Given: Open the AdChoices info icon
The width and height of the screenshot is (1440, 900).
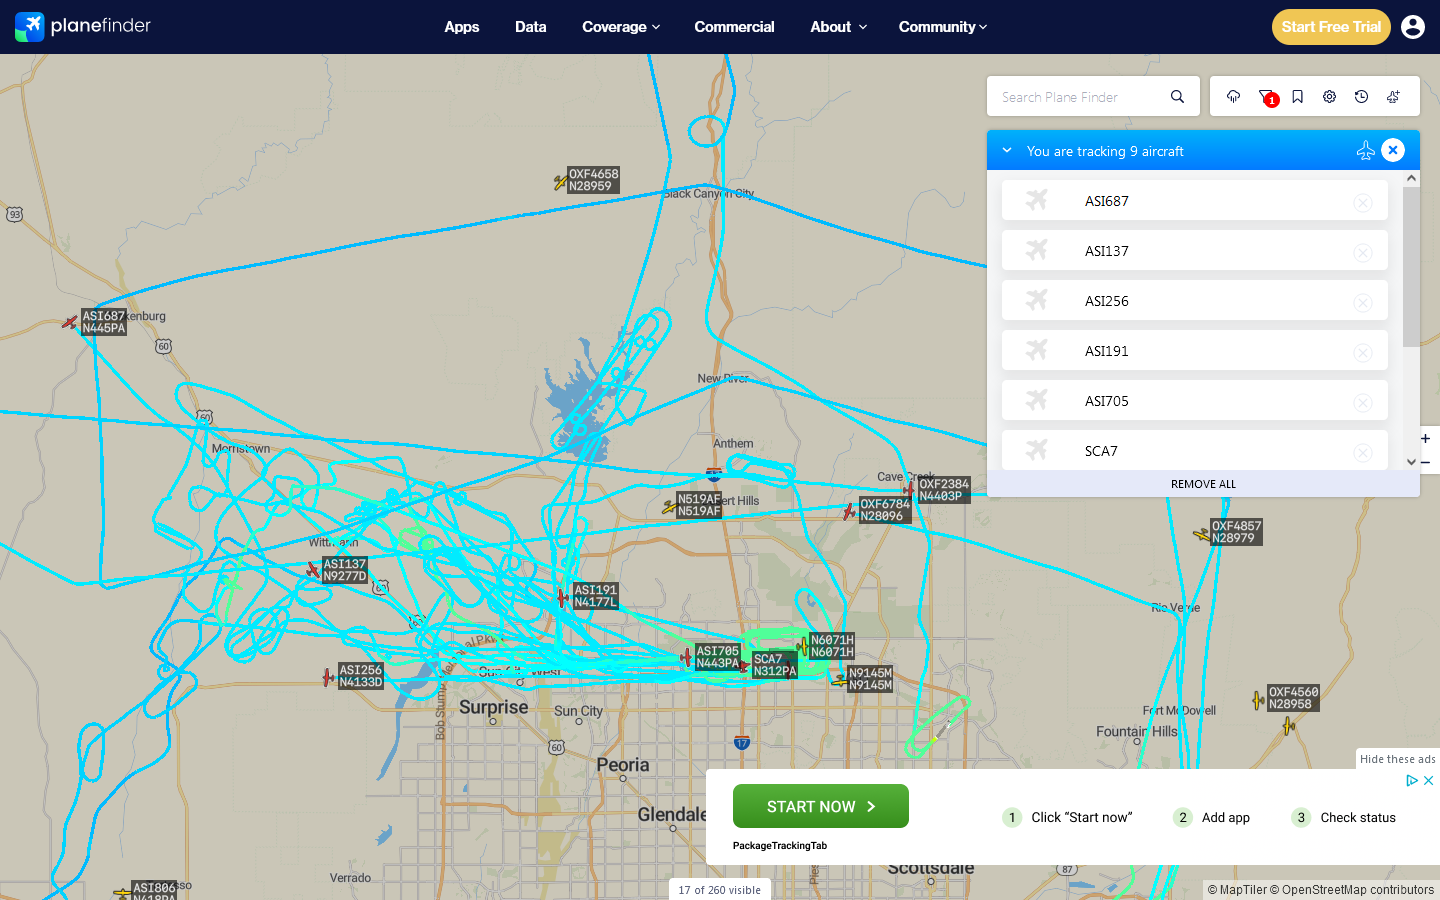Looking at the screenshot, I should coord(1412,780).
